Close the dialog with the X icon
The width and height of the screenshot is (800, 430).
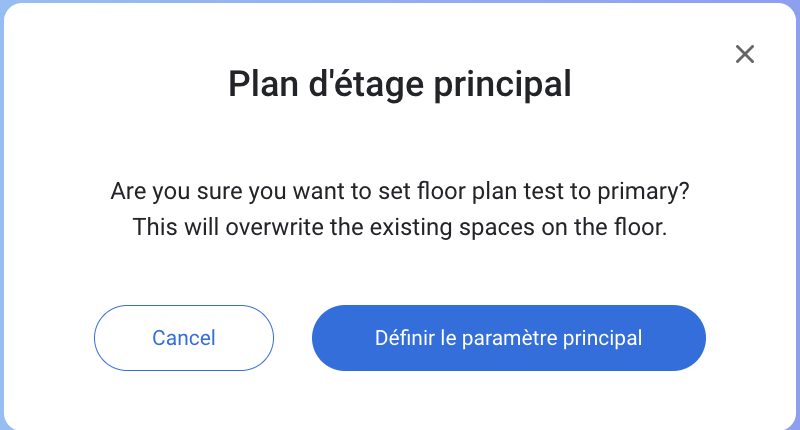744,54
